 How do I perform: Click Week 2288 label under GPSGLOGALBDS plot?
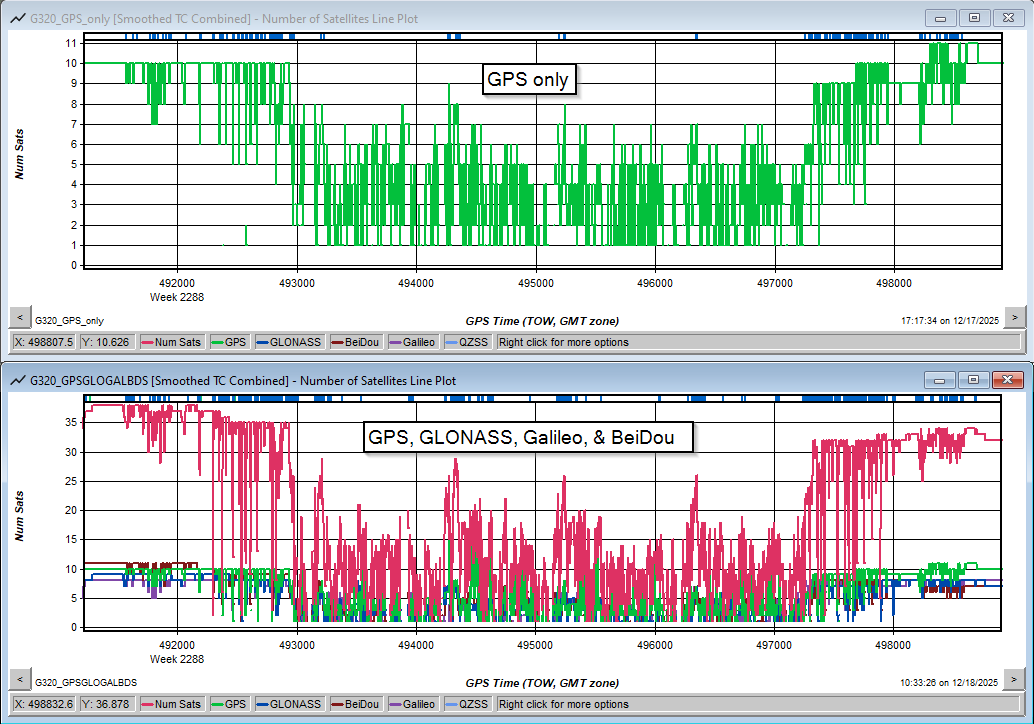point(177,659)
